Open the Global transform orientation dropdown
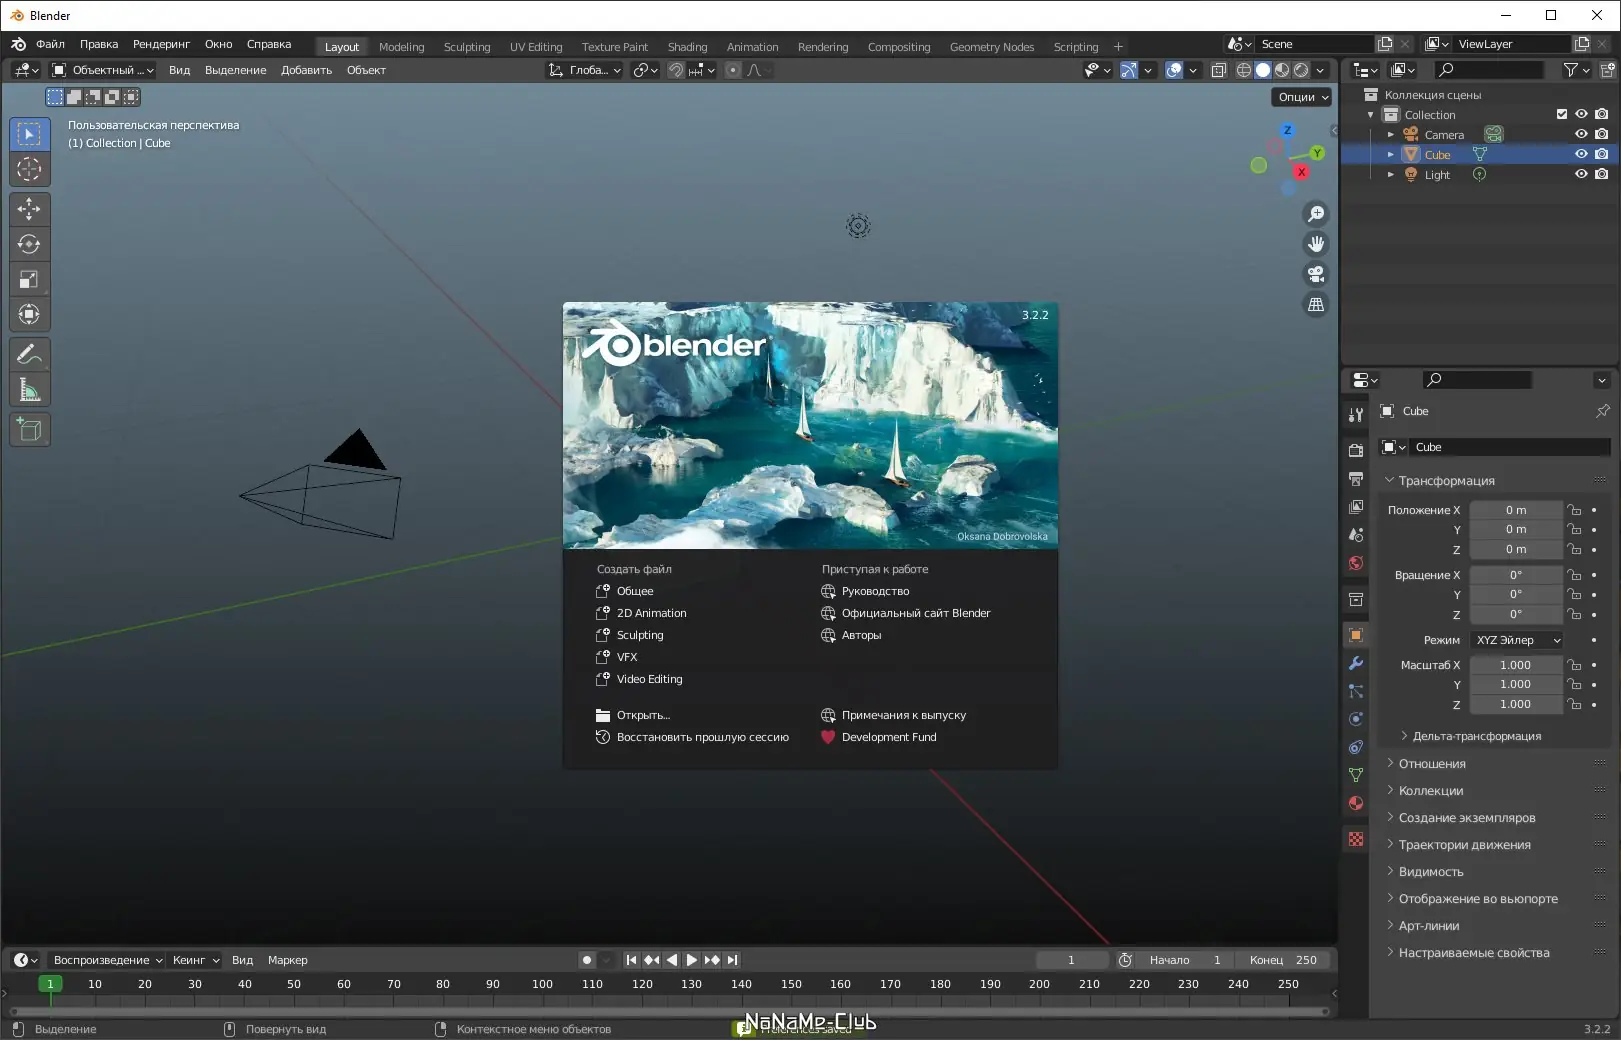This screenshot has width=1621, height=1040. click(x=585, y=70)
